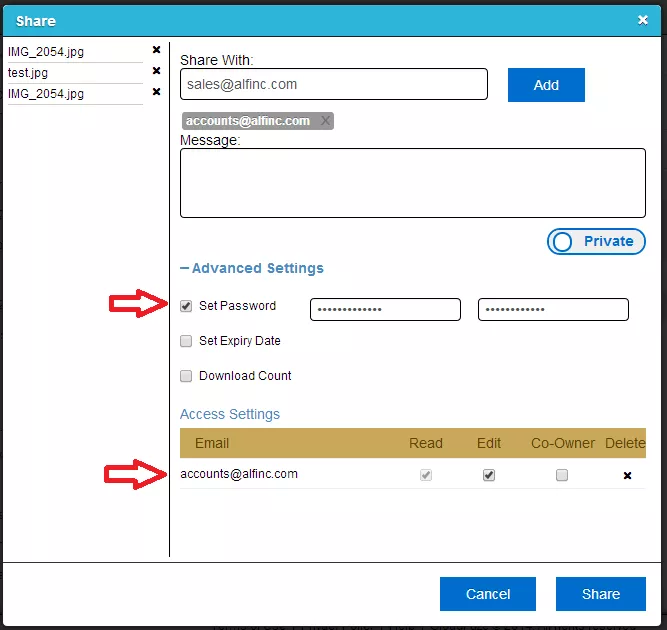
Task: Click the first password field
Action: click(x=385, y=309)
